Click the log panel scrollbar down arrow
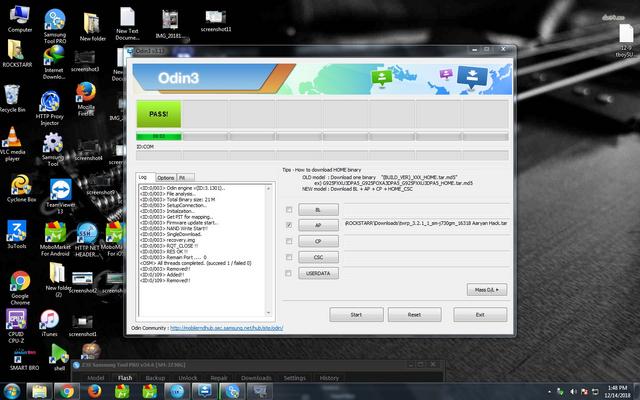The image size is (640, 400). click(268, 313)
